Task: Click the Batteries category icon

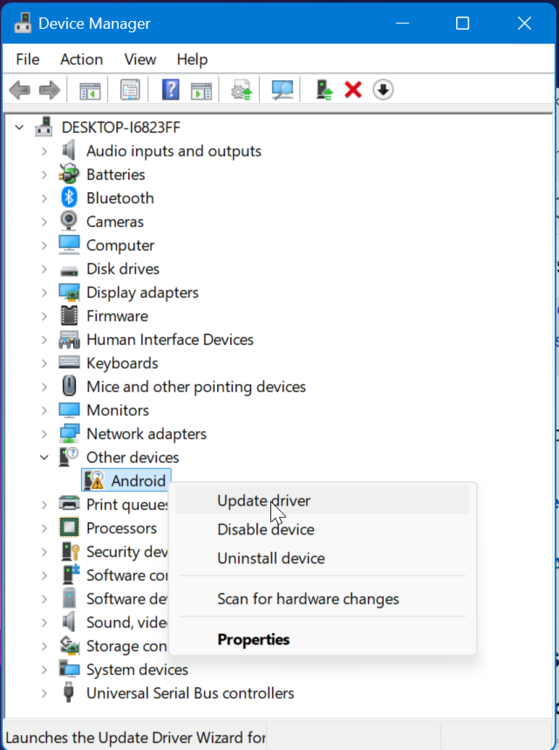Action: [69, 174]
